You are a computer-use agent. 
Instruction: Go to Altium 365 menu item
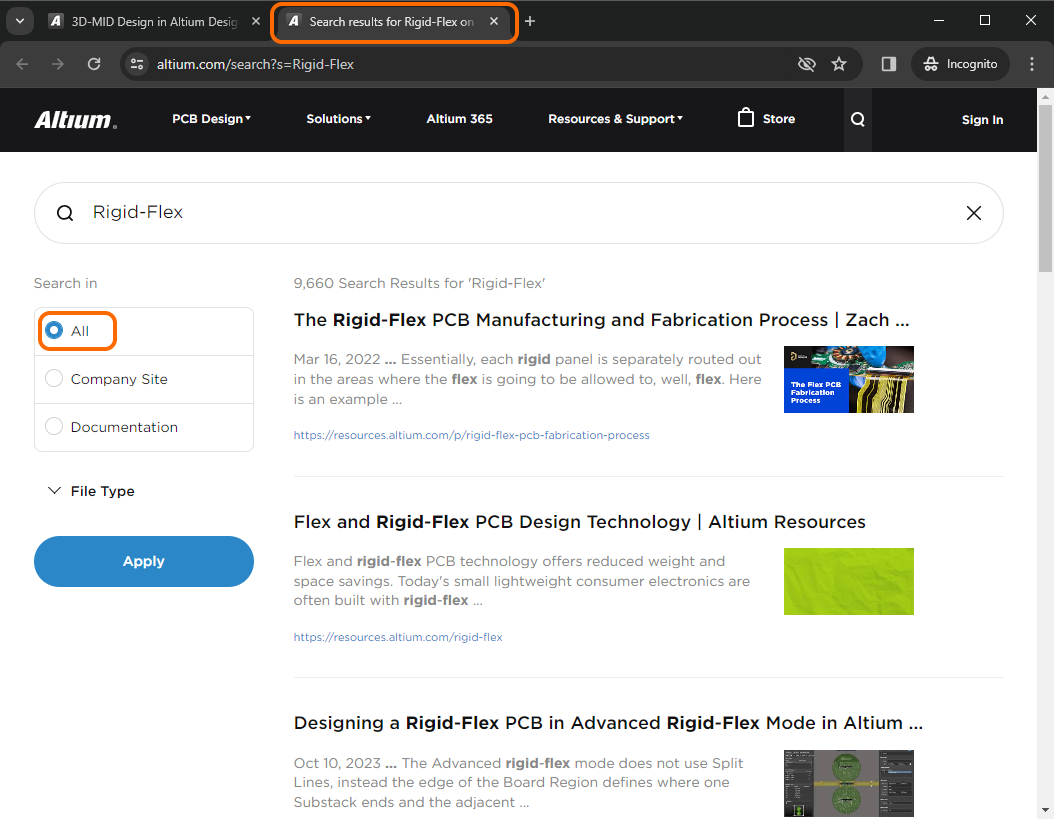460,119
